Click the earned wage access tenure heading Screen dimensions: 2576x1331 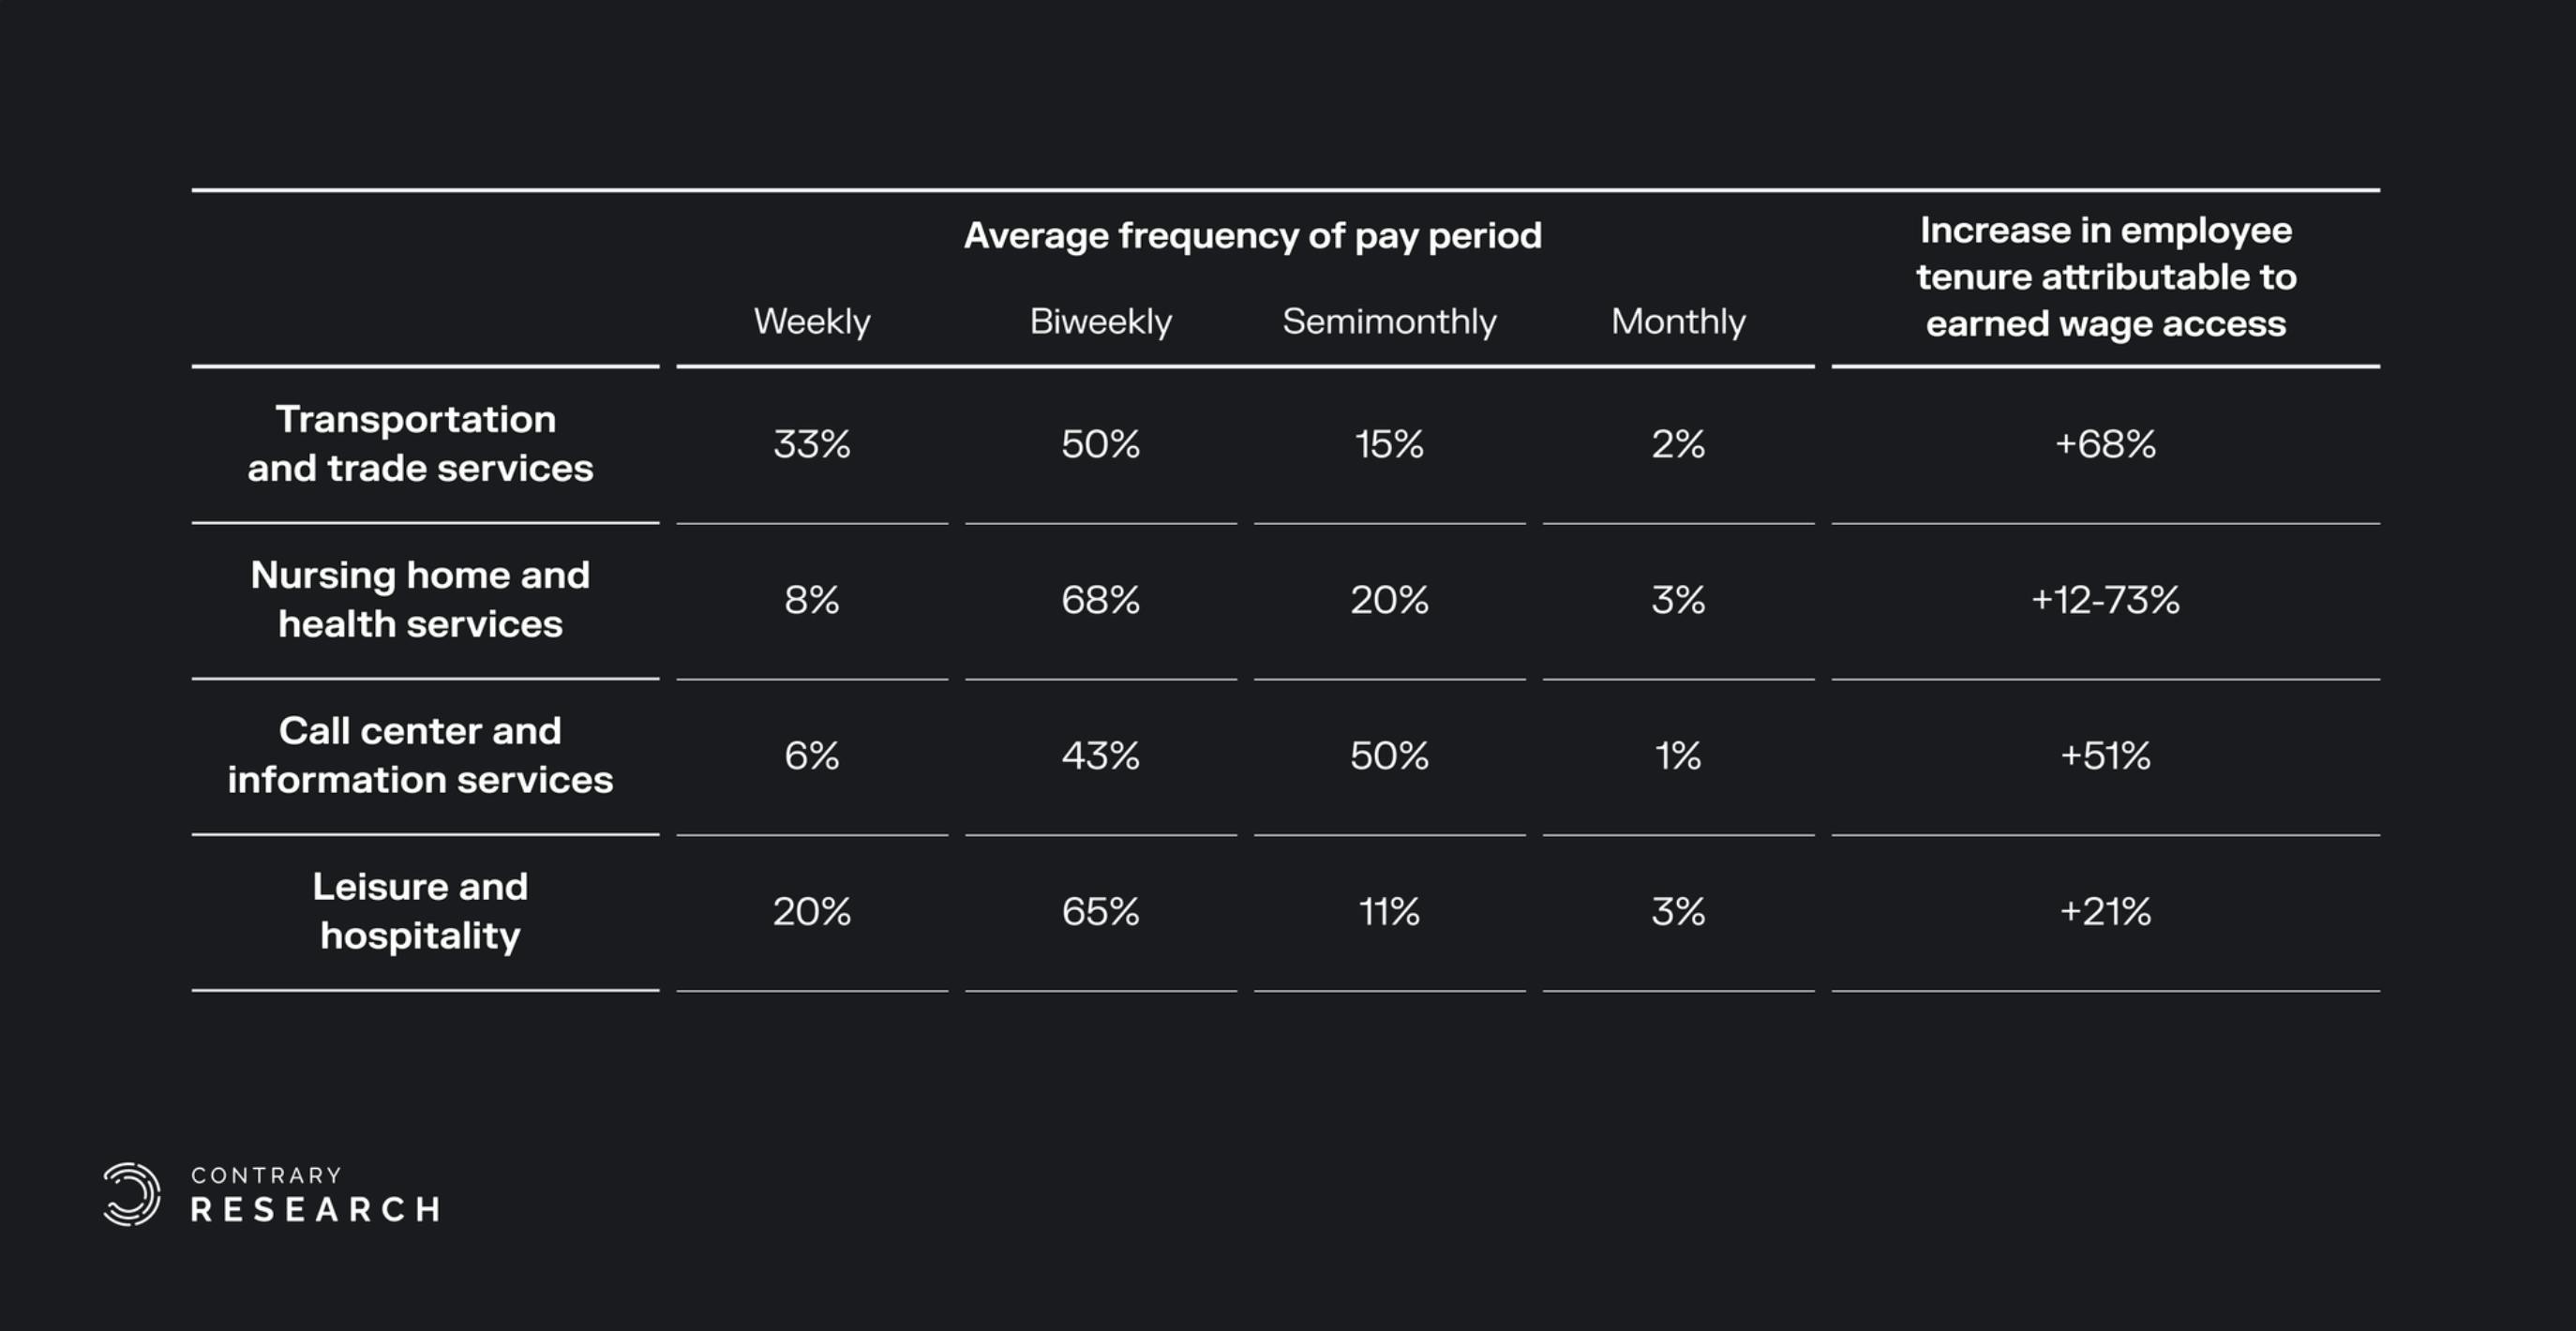pyautogui.click(x=2105, y=277)
